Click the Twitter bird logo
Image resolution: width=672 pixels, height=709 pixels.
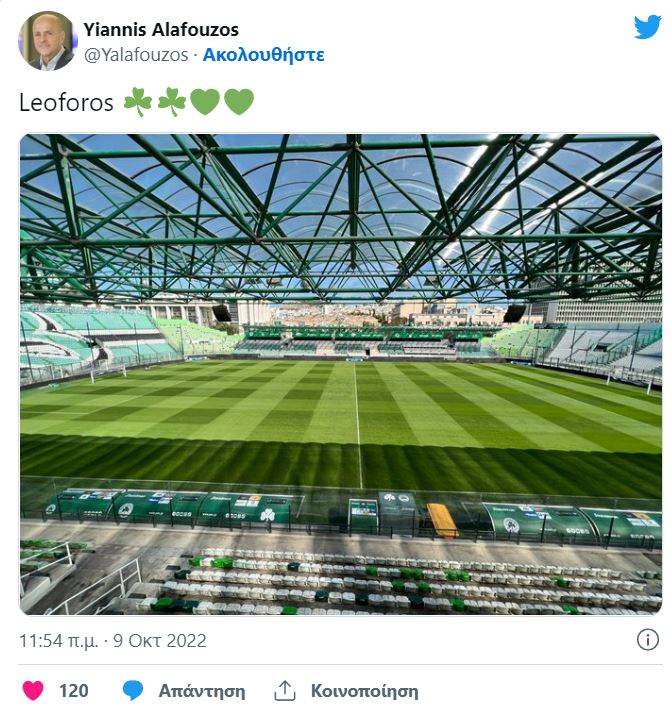pos(647,27)
